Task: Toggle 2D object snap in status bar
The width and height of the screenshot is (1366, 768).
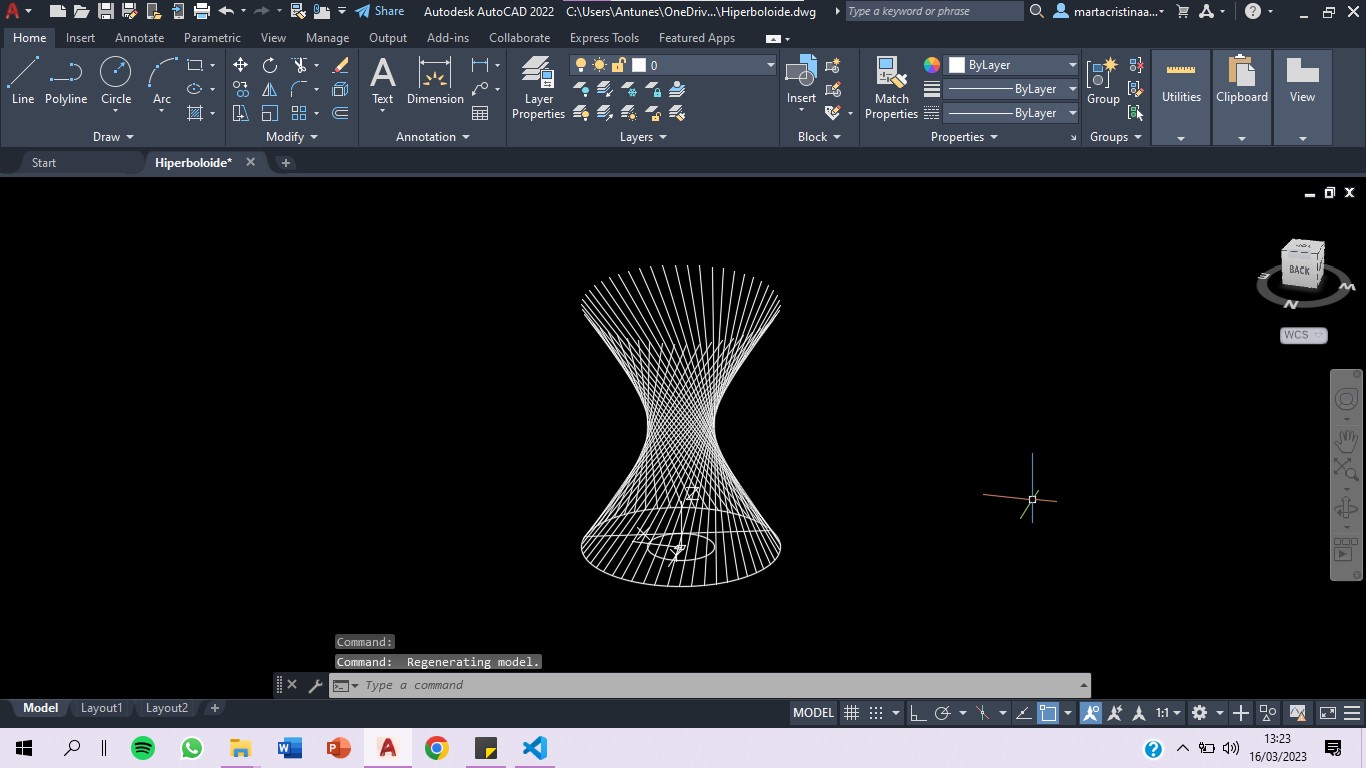Action: coord(1048,713)
